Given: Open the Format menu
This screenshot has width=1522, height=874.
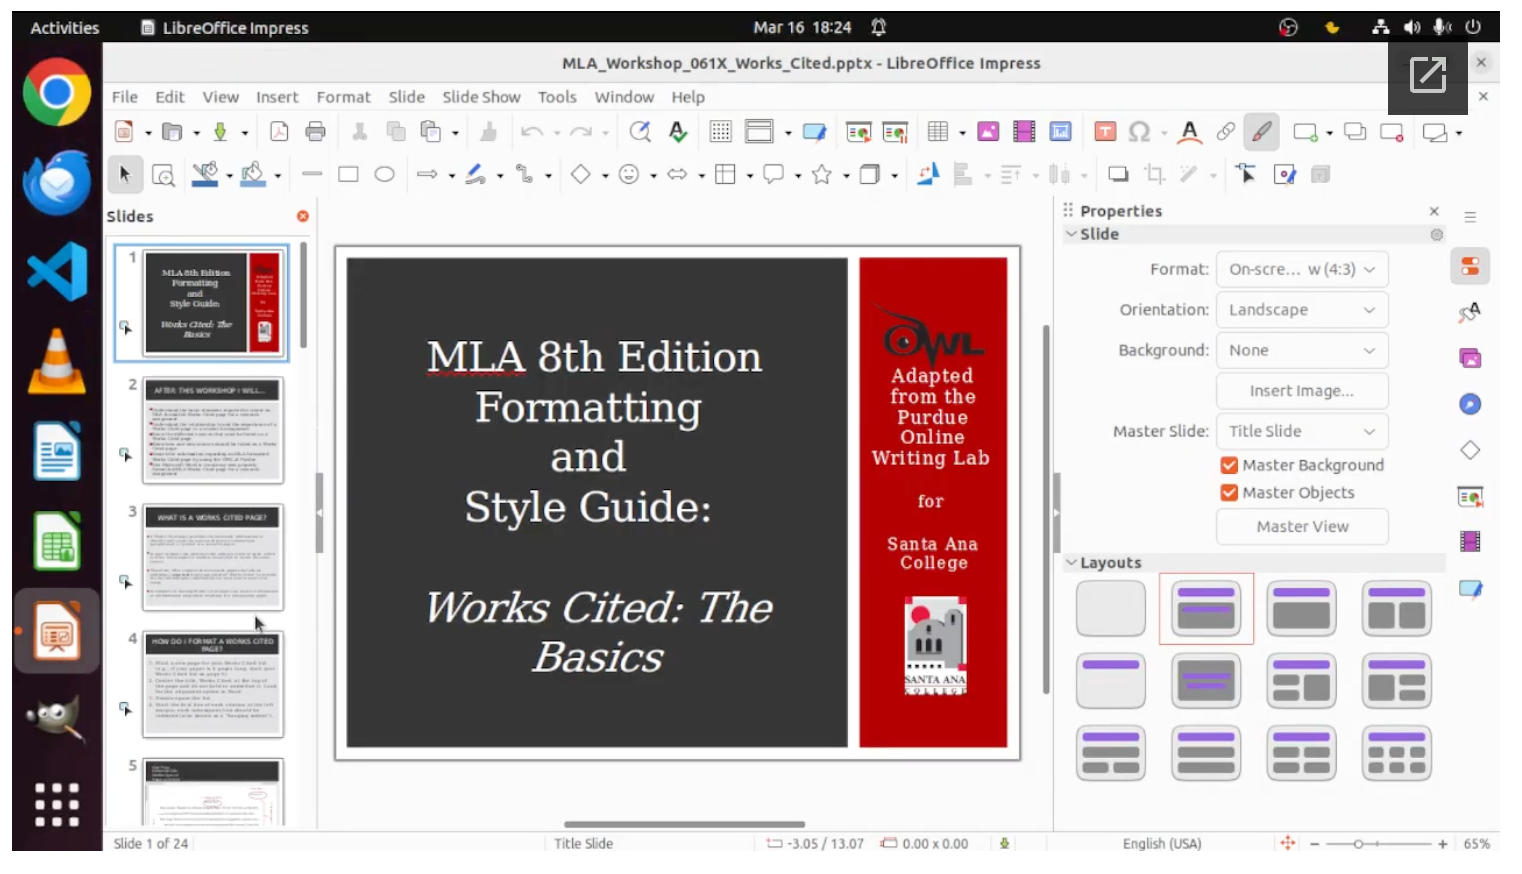Looking at the screenshot, I should click(x=343, y=97).
